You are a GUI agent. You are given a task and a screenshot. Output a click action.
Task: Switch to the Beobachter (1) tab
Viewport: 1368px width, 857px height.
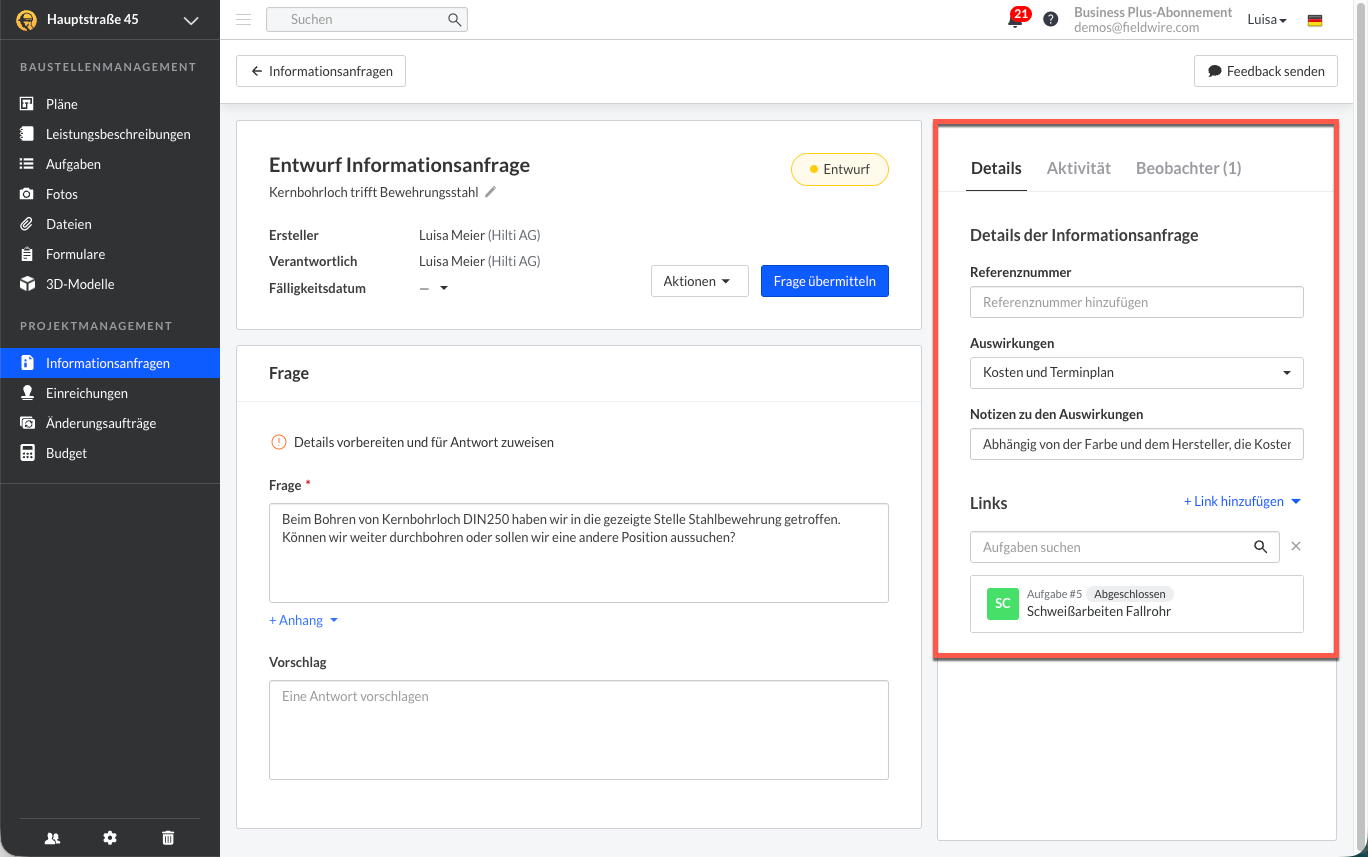coord(1188,168)
